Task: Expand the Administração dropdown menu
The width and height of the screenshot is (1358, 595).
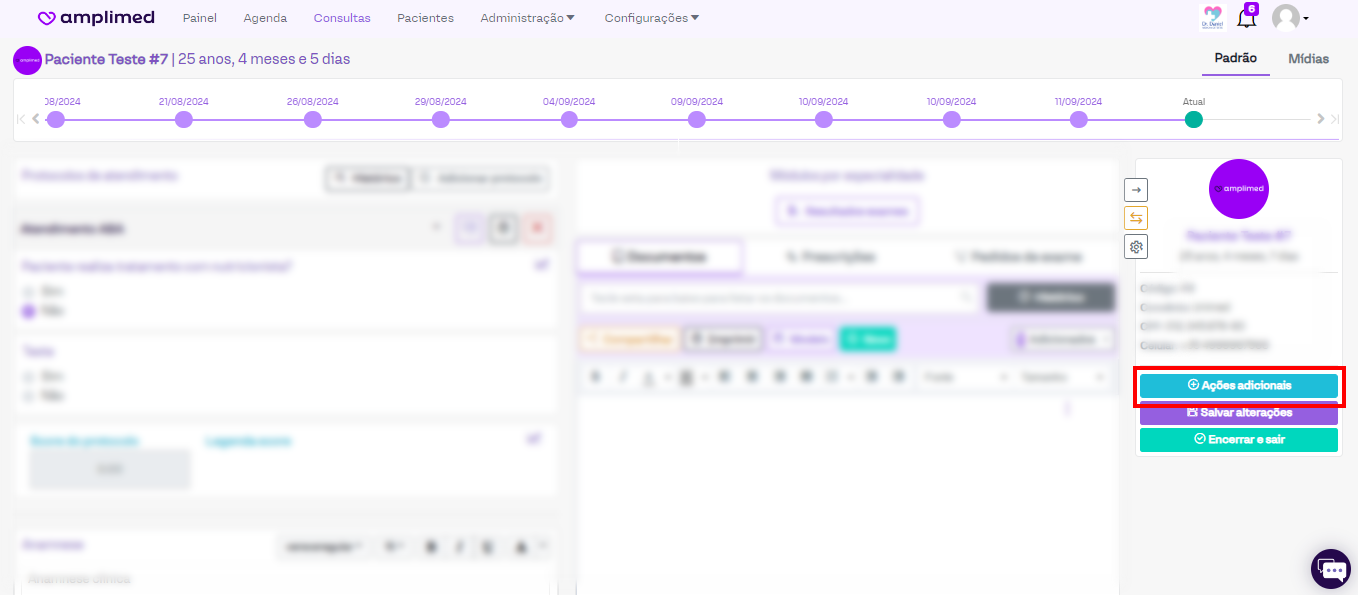Action: click(x=527, y=18)
